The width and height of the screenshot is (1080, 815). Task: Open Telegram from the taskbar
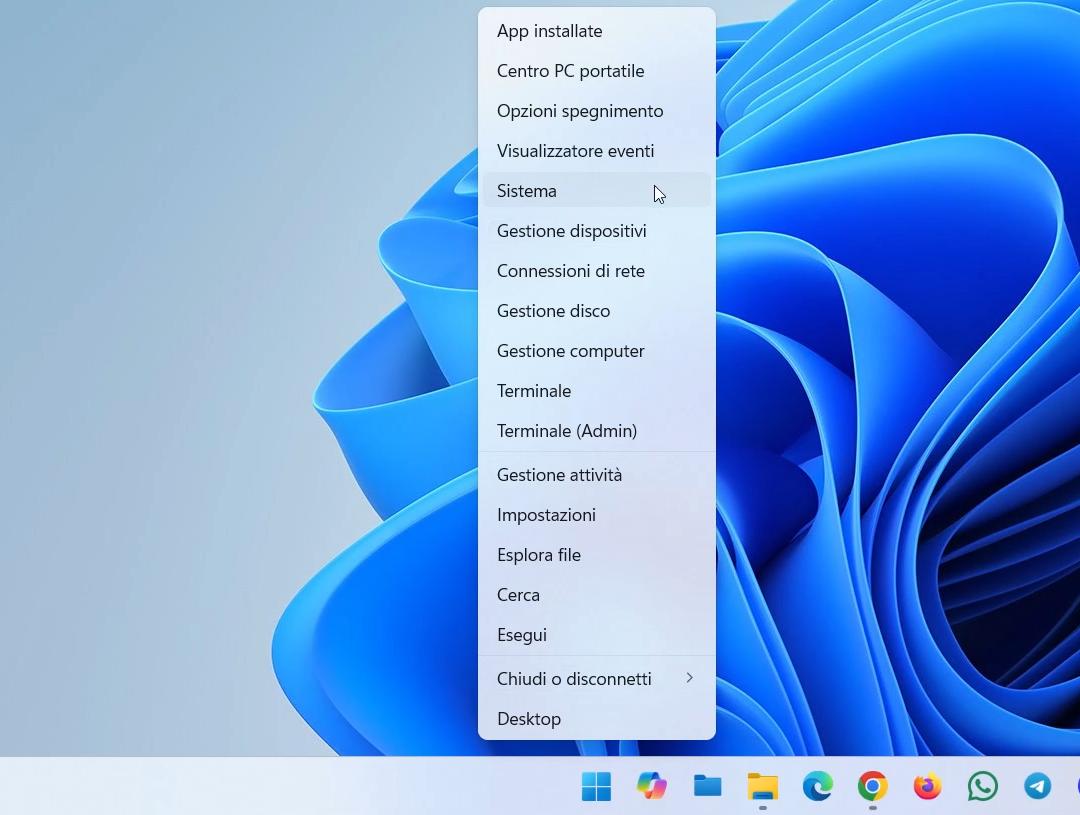[x=1038, y=787]
